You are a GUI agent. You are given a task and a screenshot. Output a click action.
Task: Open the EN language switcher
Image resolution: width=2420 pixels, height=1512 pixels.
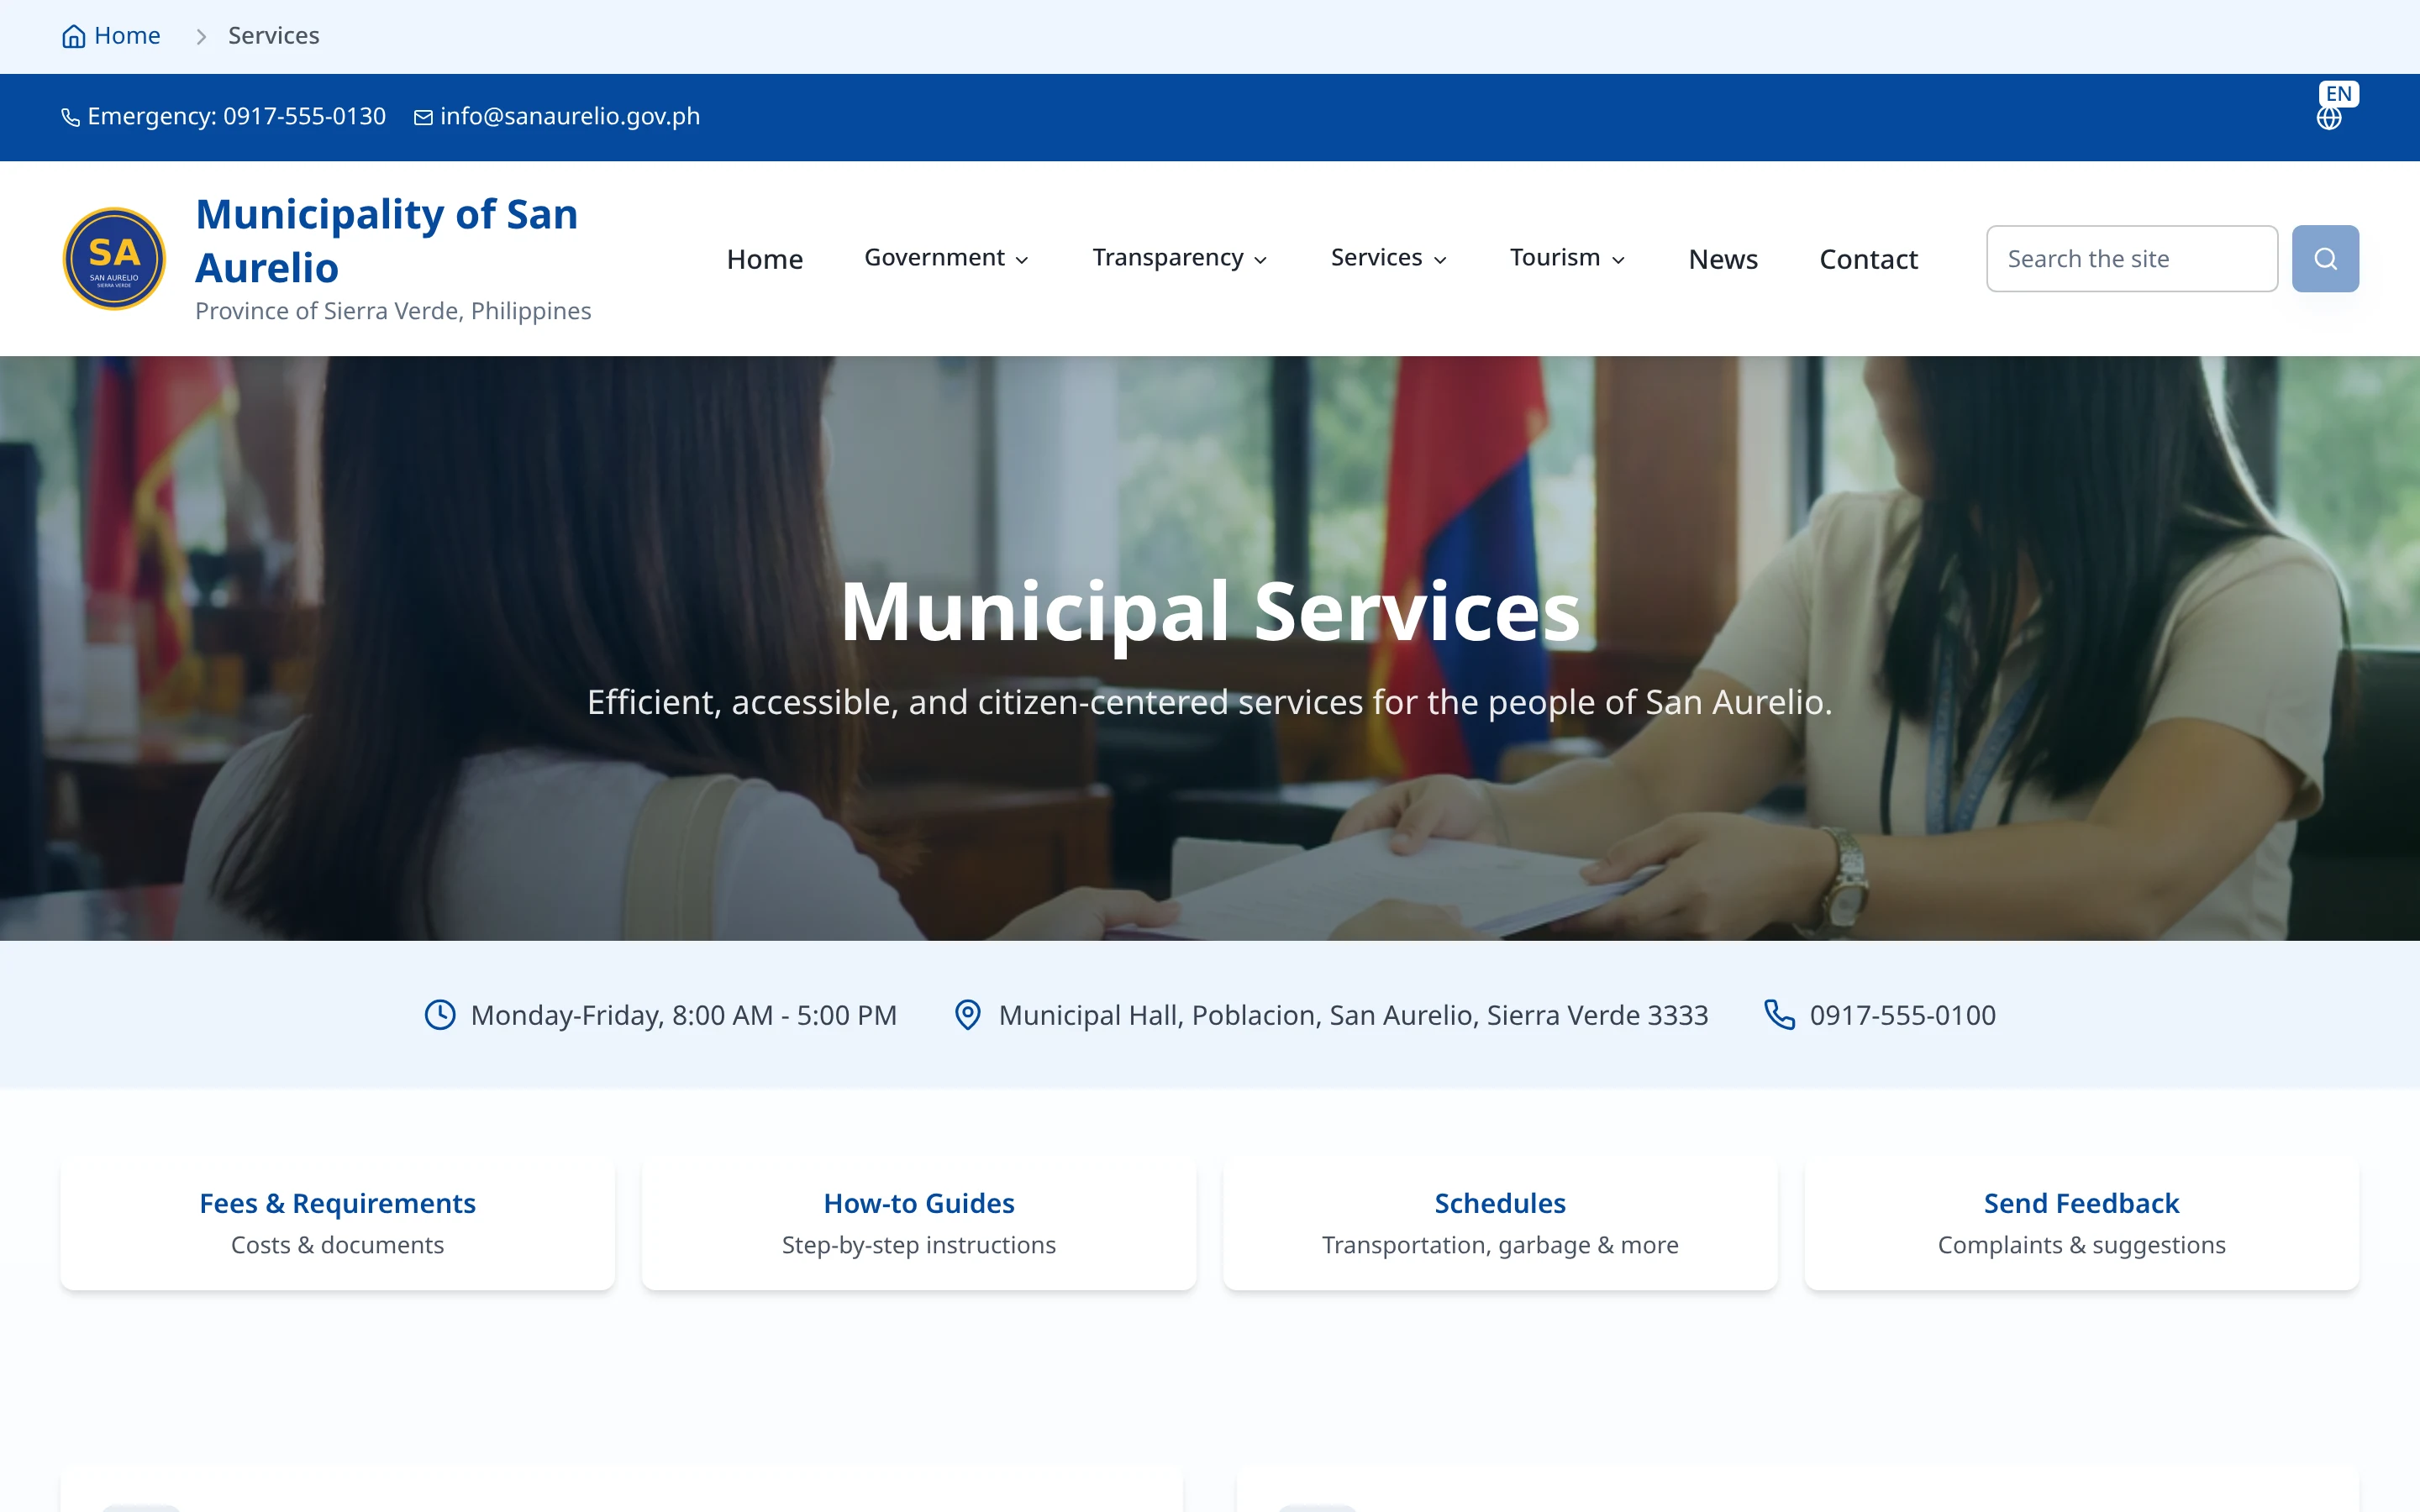2338,94
